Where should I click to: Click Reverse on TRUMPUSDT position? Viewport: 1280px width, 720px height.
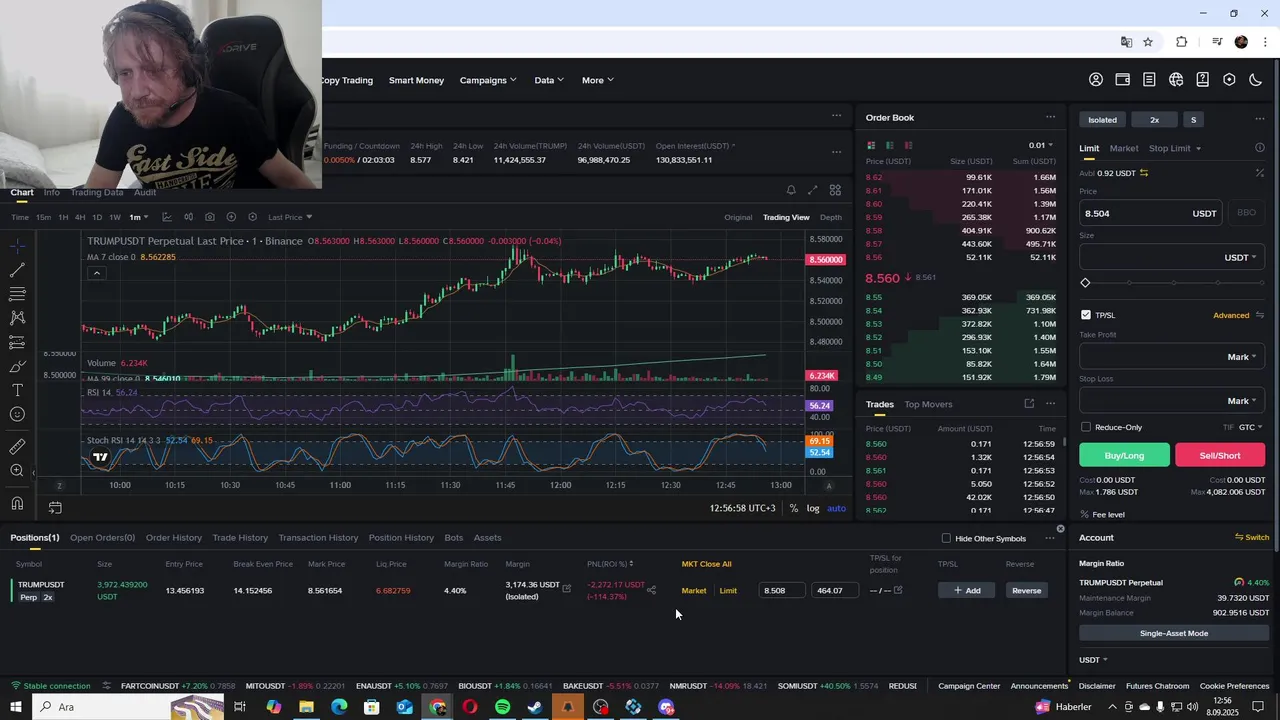pos(1026,590)
